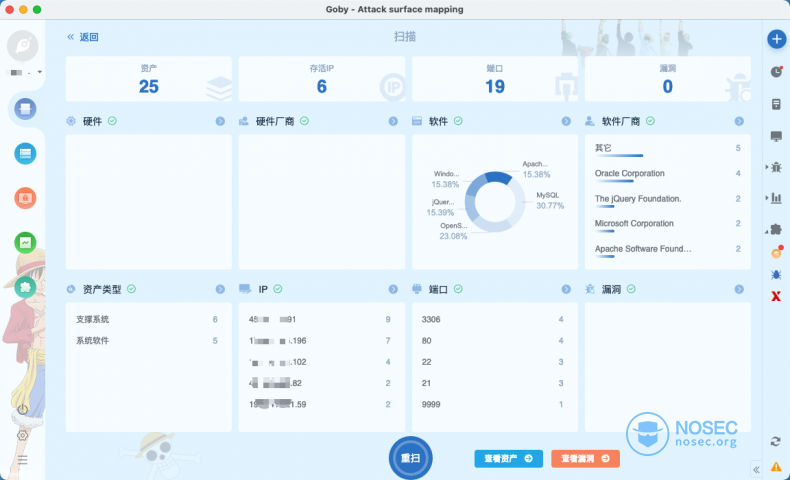
Task: Expand the 端口 panel arrow
Action: coord(566,289)
